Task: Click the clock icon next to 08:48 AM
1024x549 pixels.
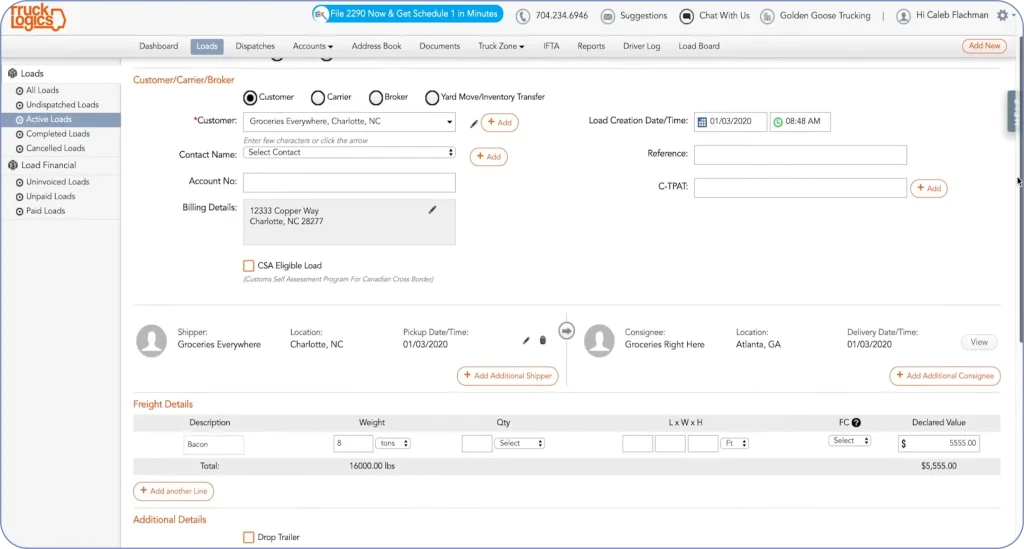Action: pyautogui.click(x=778, y=122)
